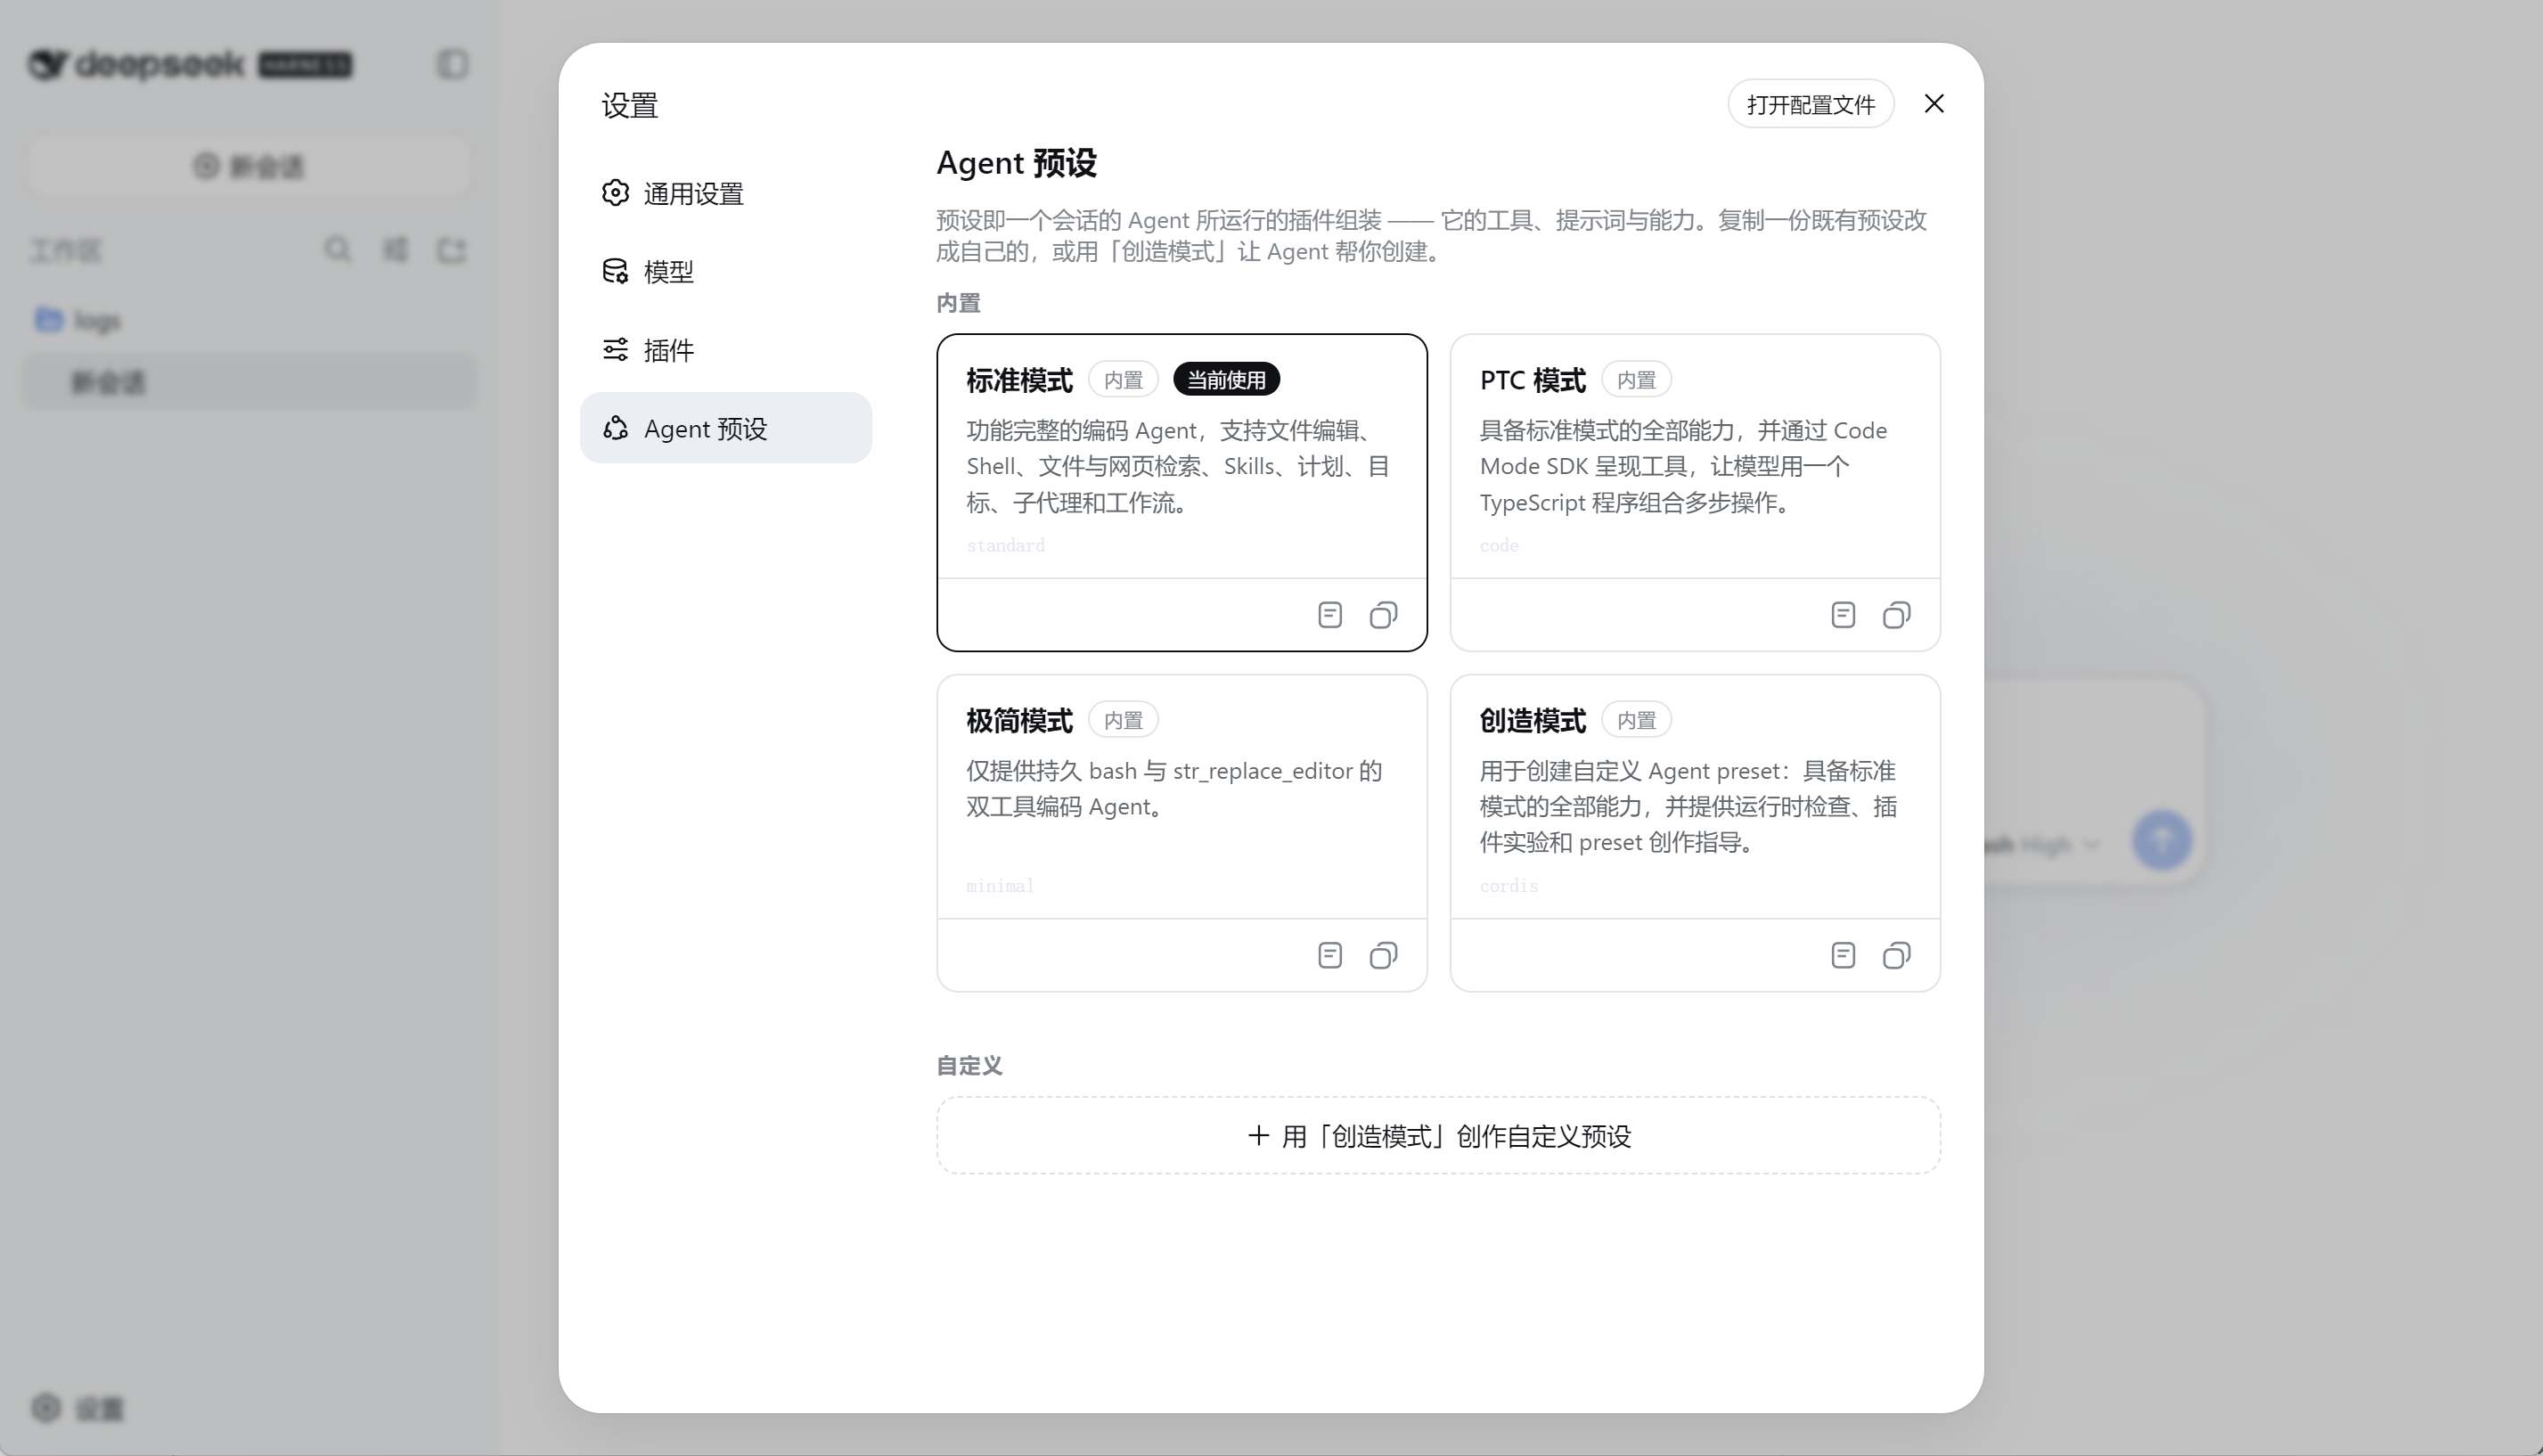This screenshot has height=1456, width=2543.
Task: Click the database icon beside 模型
Action: pyautogui.click(x=615, y=271)
